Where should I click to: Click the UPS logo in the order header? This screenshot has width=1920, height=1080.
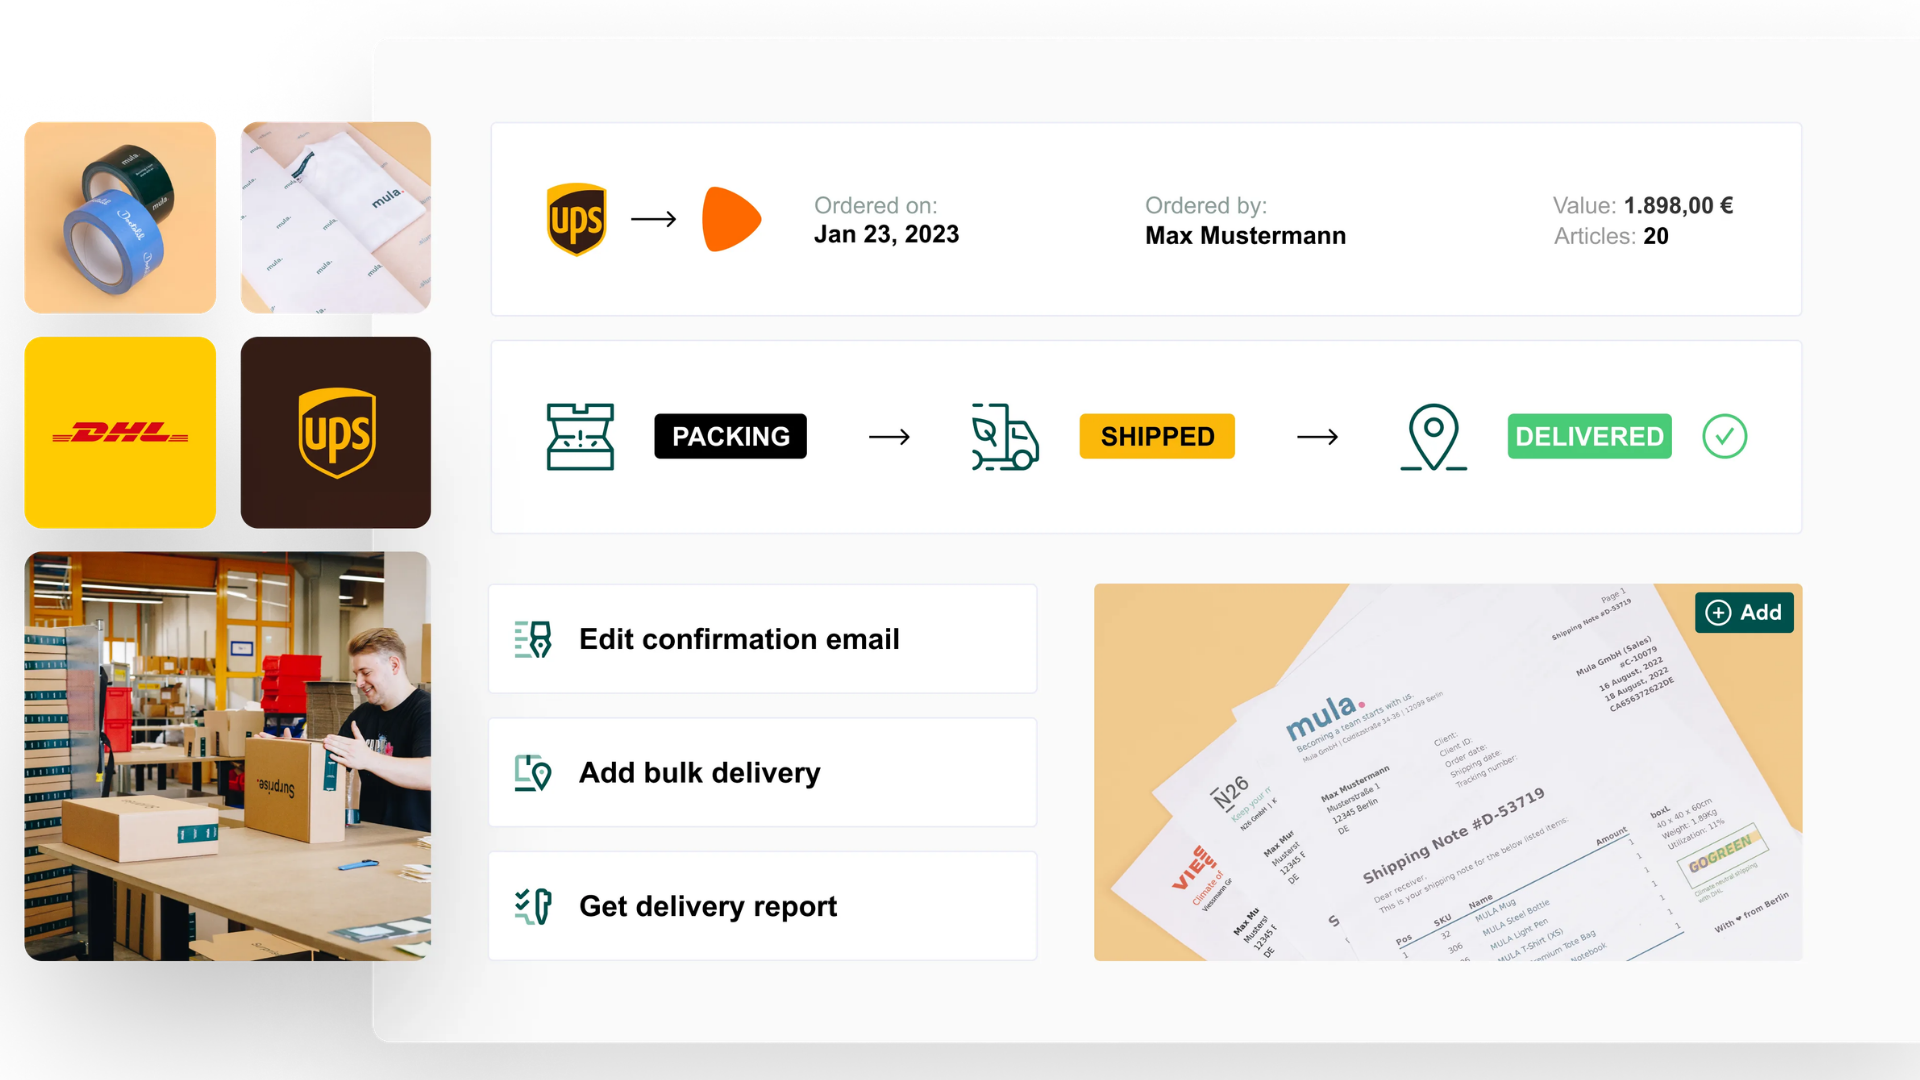coord(577,219)
